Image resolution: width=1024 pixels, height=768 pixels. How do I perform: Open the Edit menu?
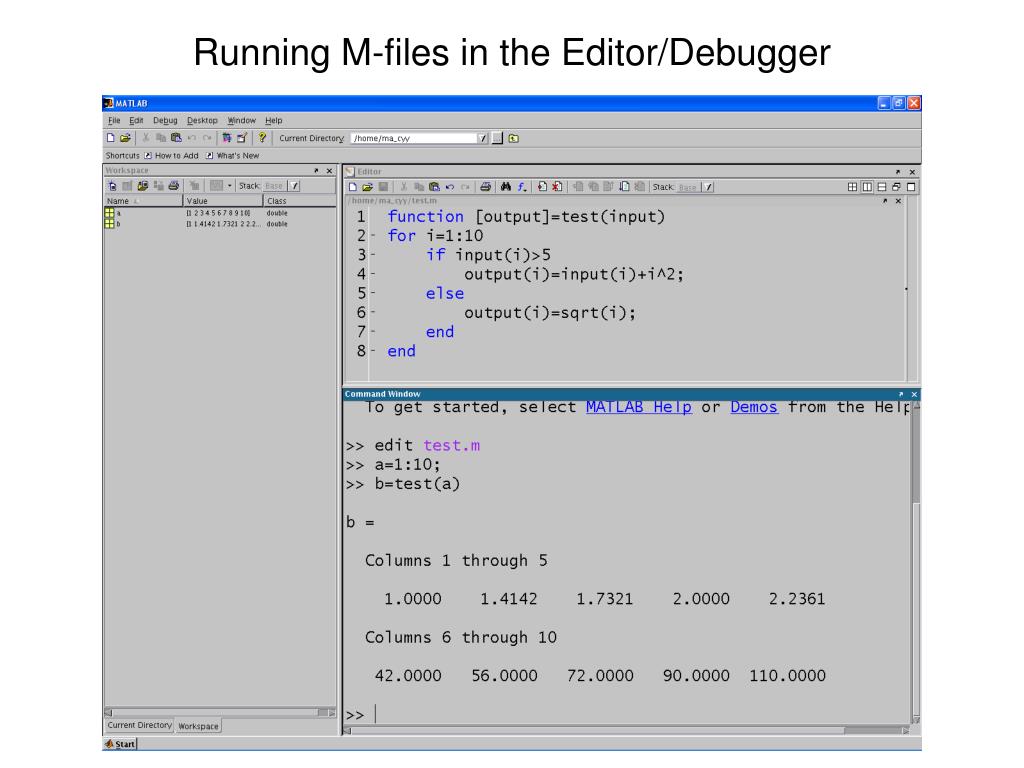point(136,121)
